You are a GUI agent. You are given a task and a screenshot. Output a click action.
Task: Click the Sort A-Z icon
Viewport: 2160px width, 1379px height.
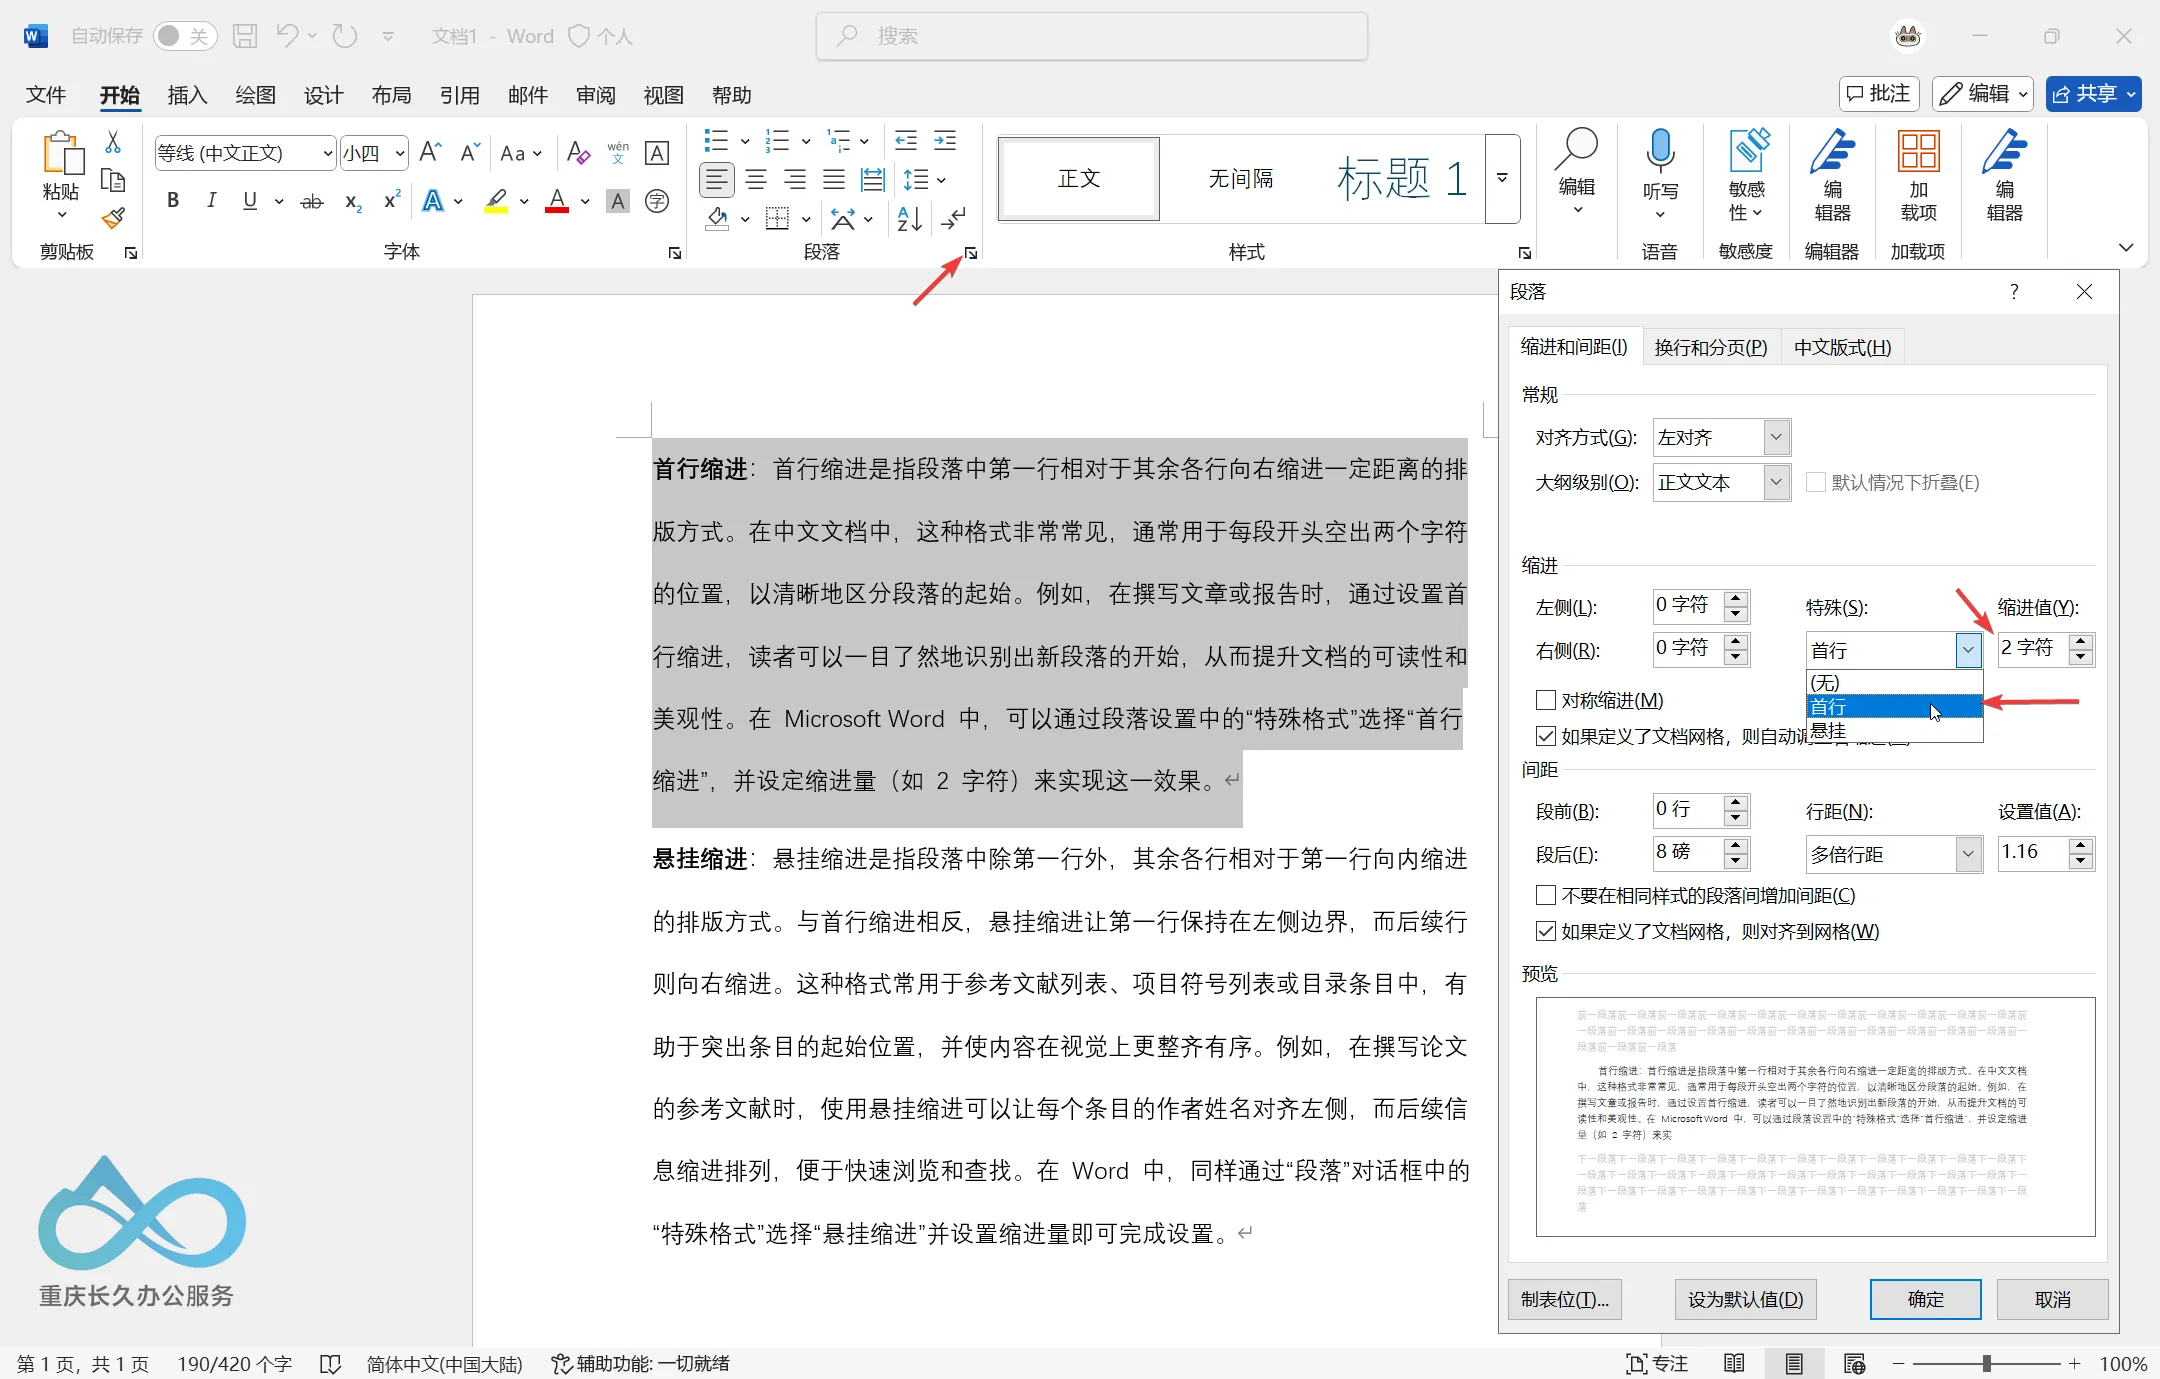point(910,218)
